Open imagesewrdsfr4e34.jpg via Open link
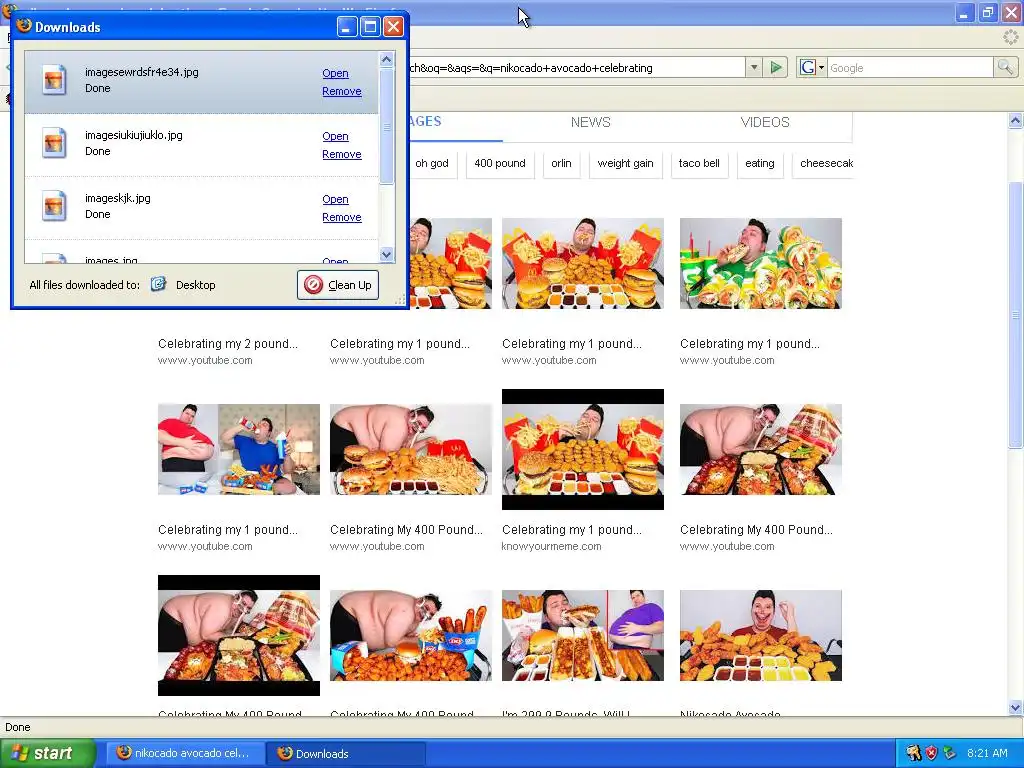1024x768 pixels. [335, 73]
